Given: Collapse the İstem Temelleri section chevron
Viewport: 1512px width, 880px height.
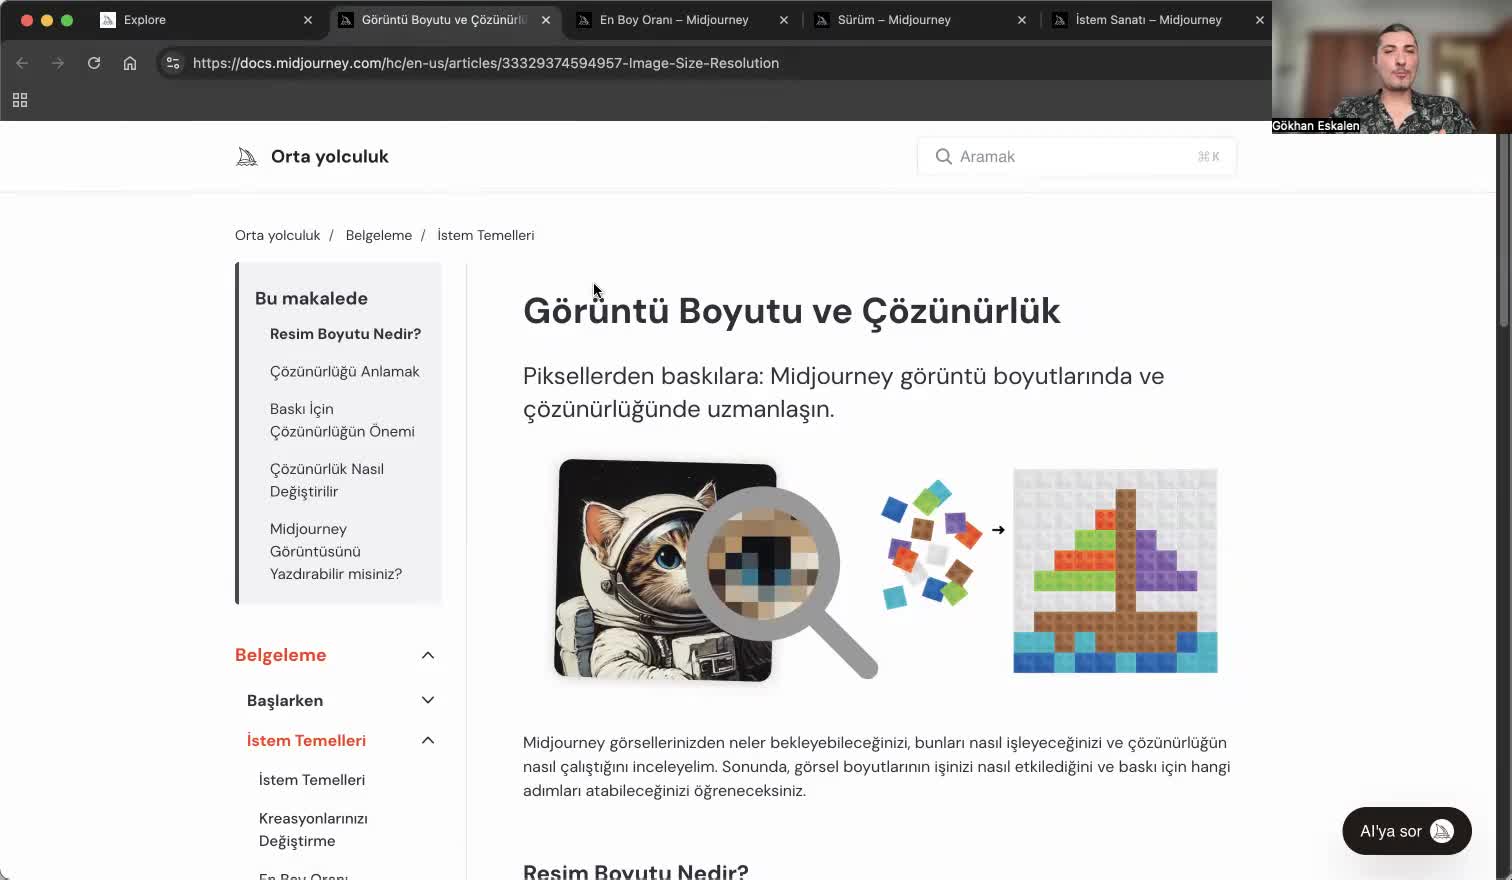Looking at the screenshot, I should [x=428, y=740].
